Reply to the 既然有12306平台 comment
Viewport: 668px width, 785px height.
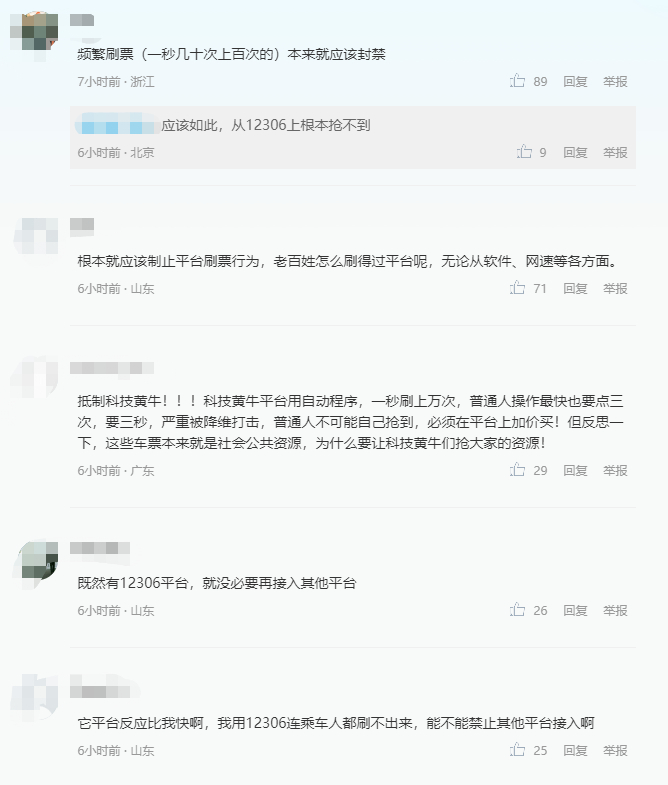[575, 611]
